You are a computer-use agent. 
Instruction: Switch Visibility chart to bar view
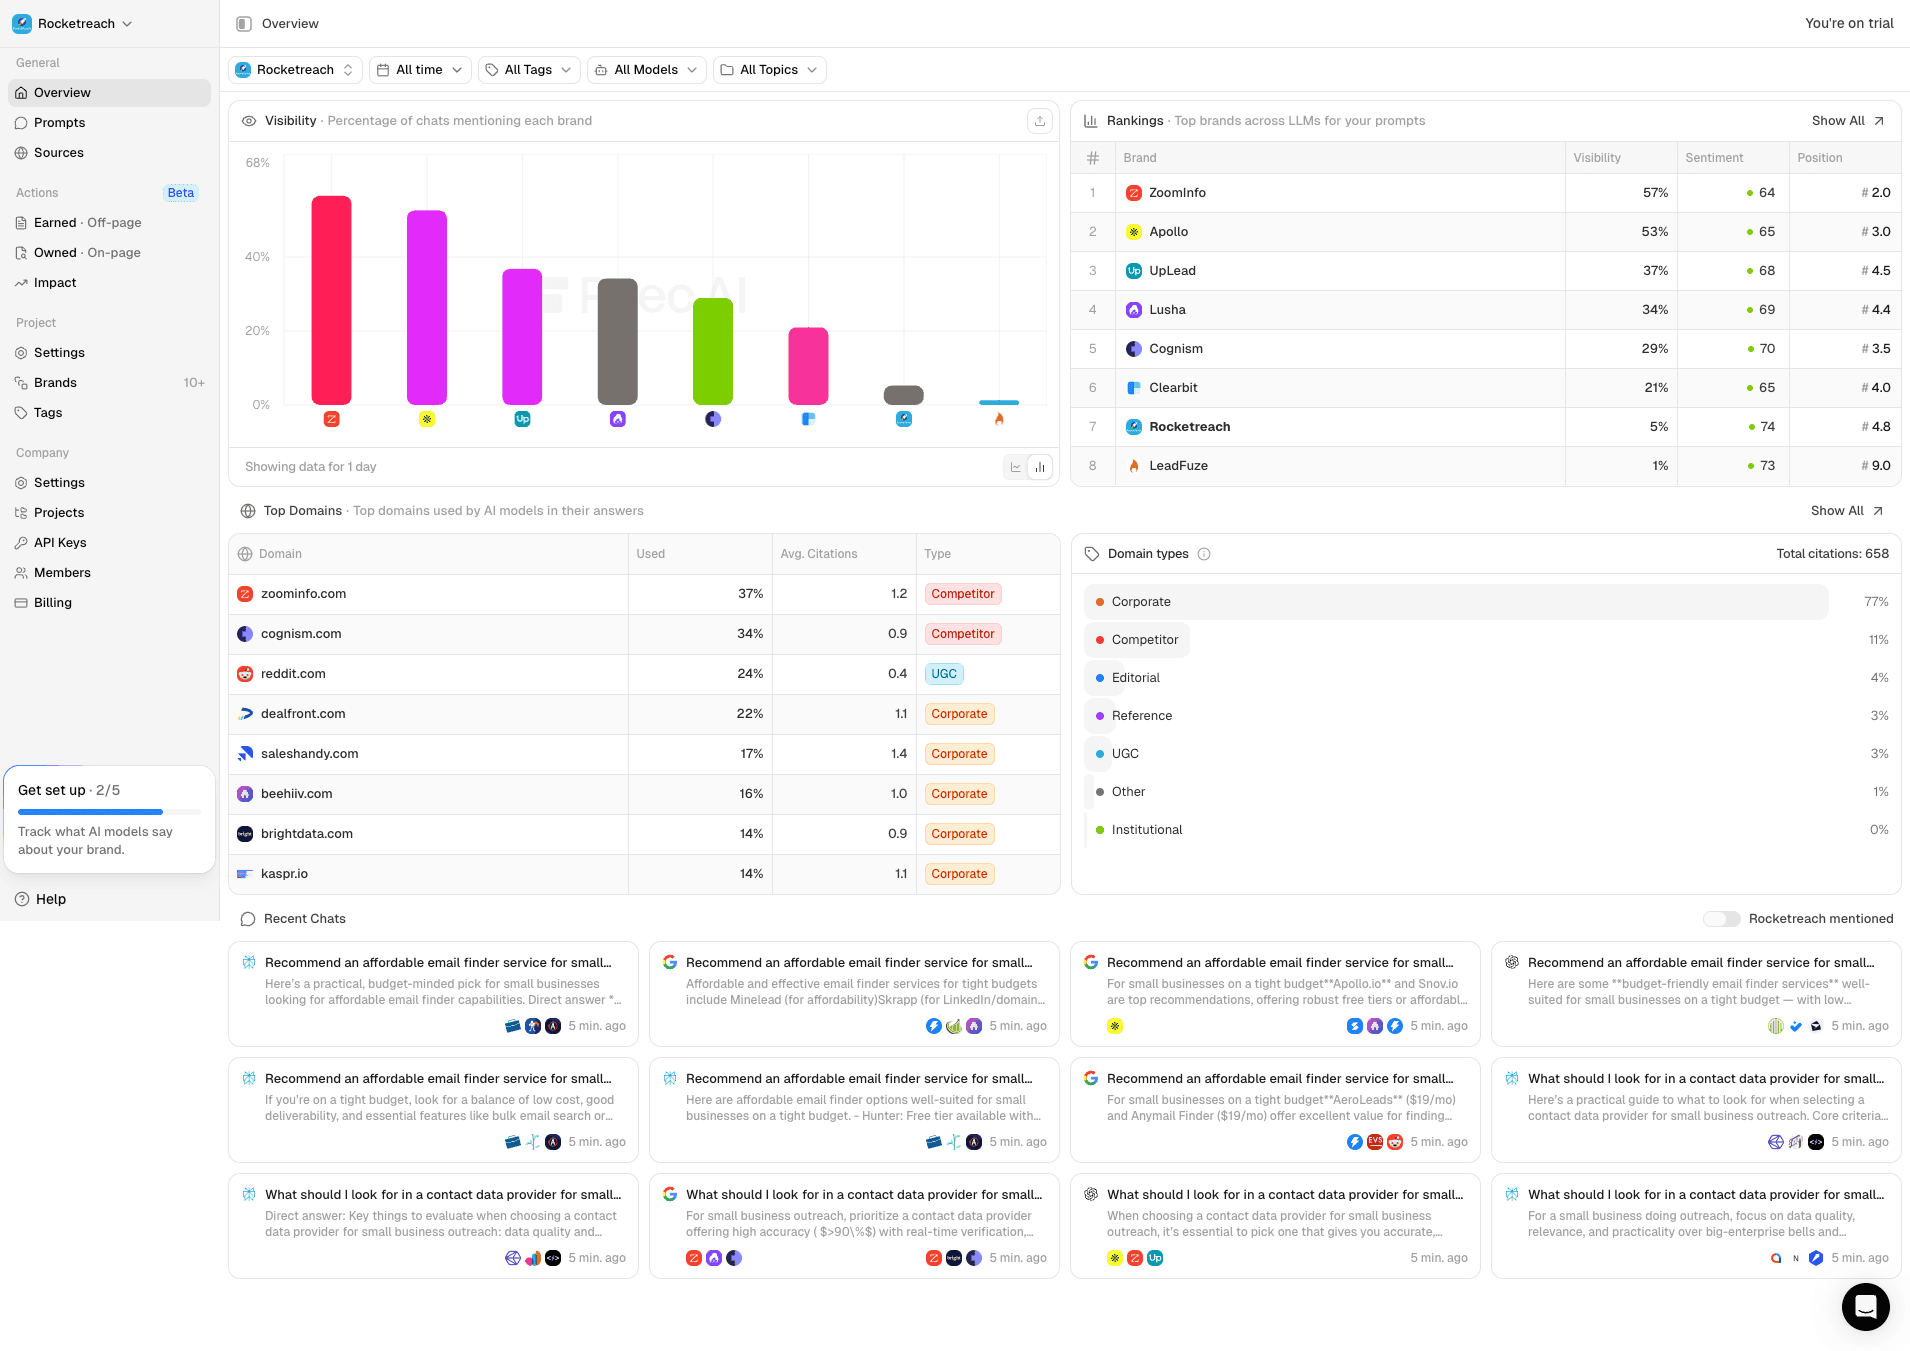click(1040, 466)
